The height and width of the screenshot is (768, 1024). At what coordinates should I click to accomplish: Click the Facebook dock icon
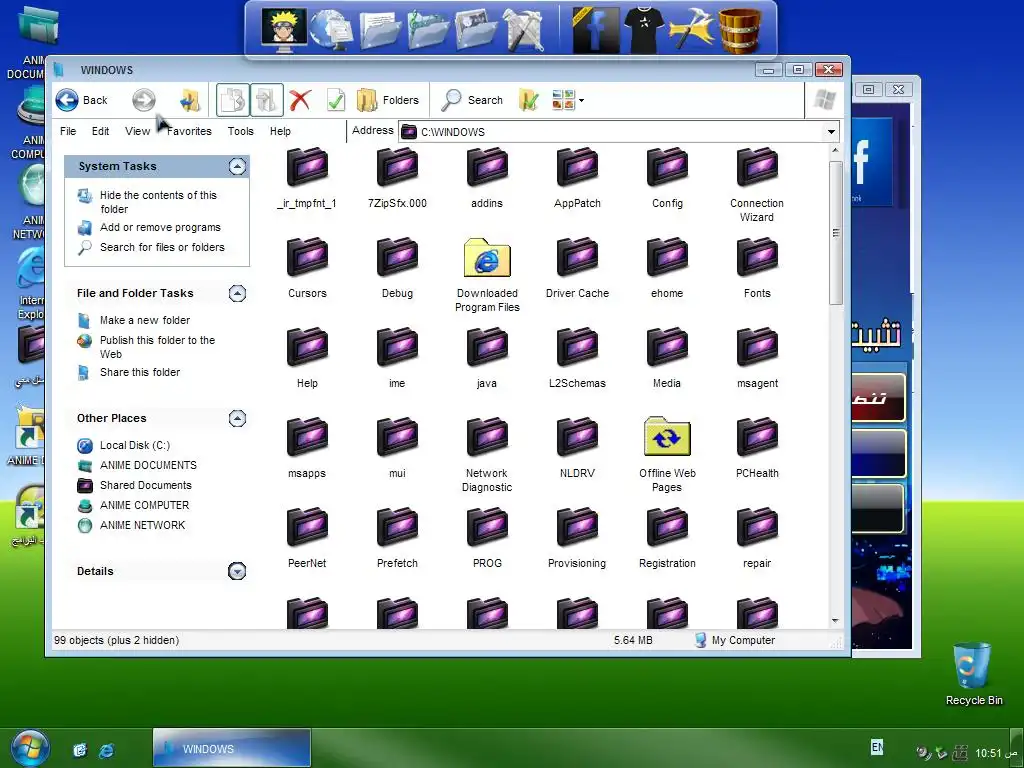[596, 30]
